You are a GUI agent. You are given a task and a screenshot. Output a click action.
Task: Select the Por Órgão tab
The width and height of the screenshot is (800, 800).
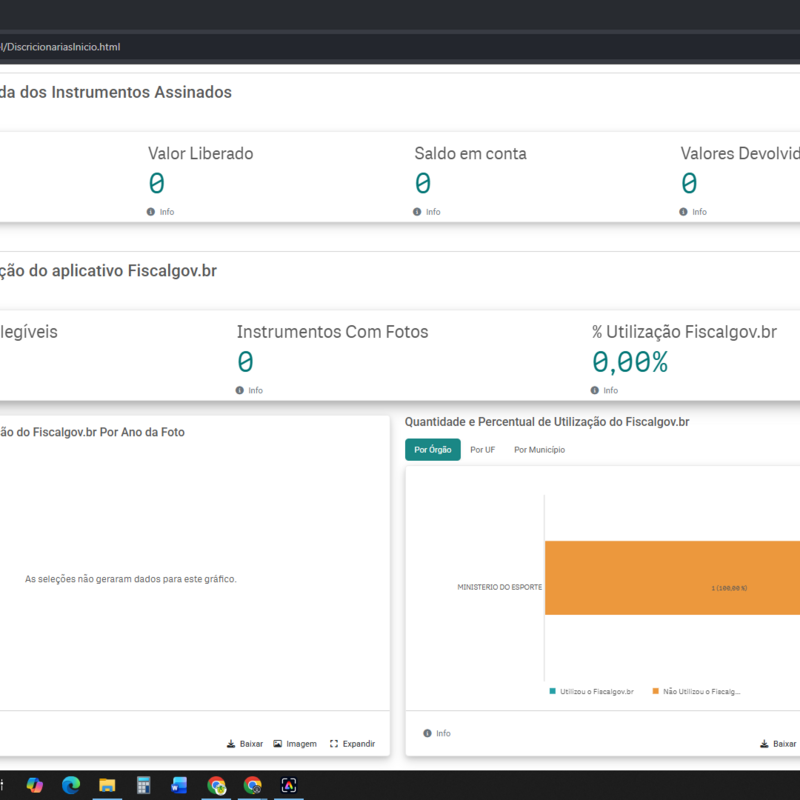[433, 449]
